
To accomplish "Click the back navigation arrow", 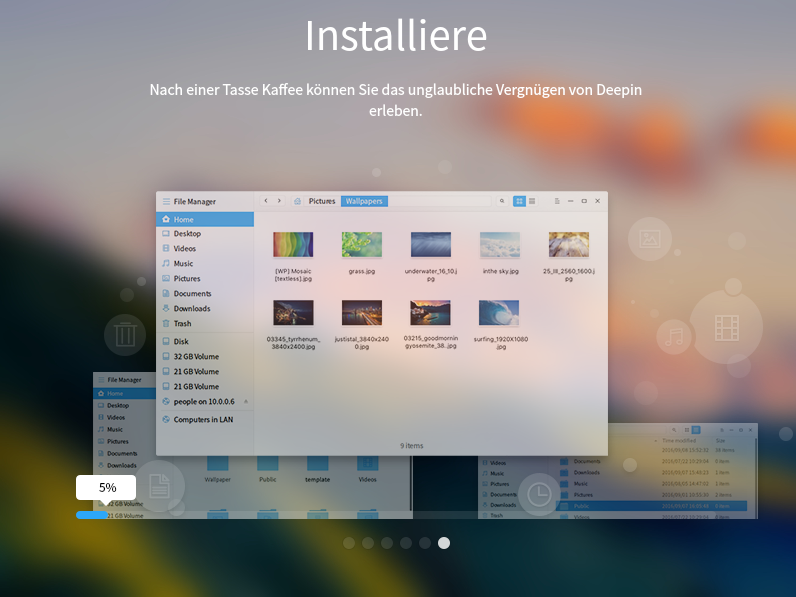I will [265, 201].
